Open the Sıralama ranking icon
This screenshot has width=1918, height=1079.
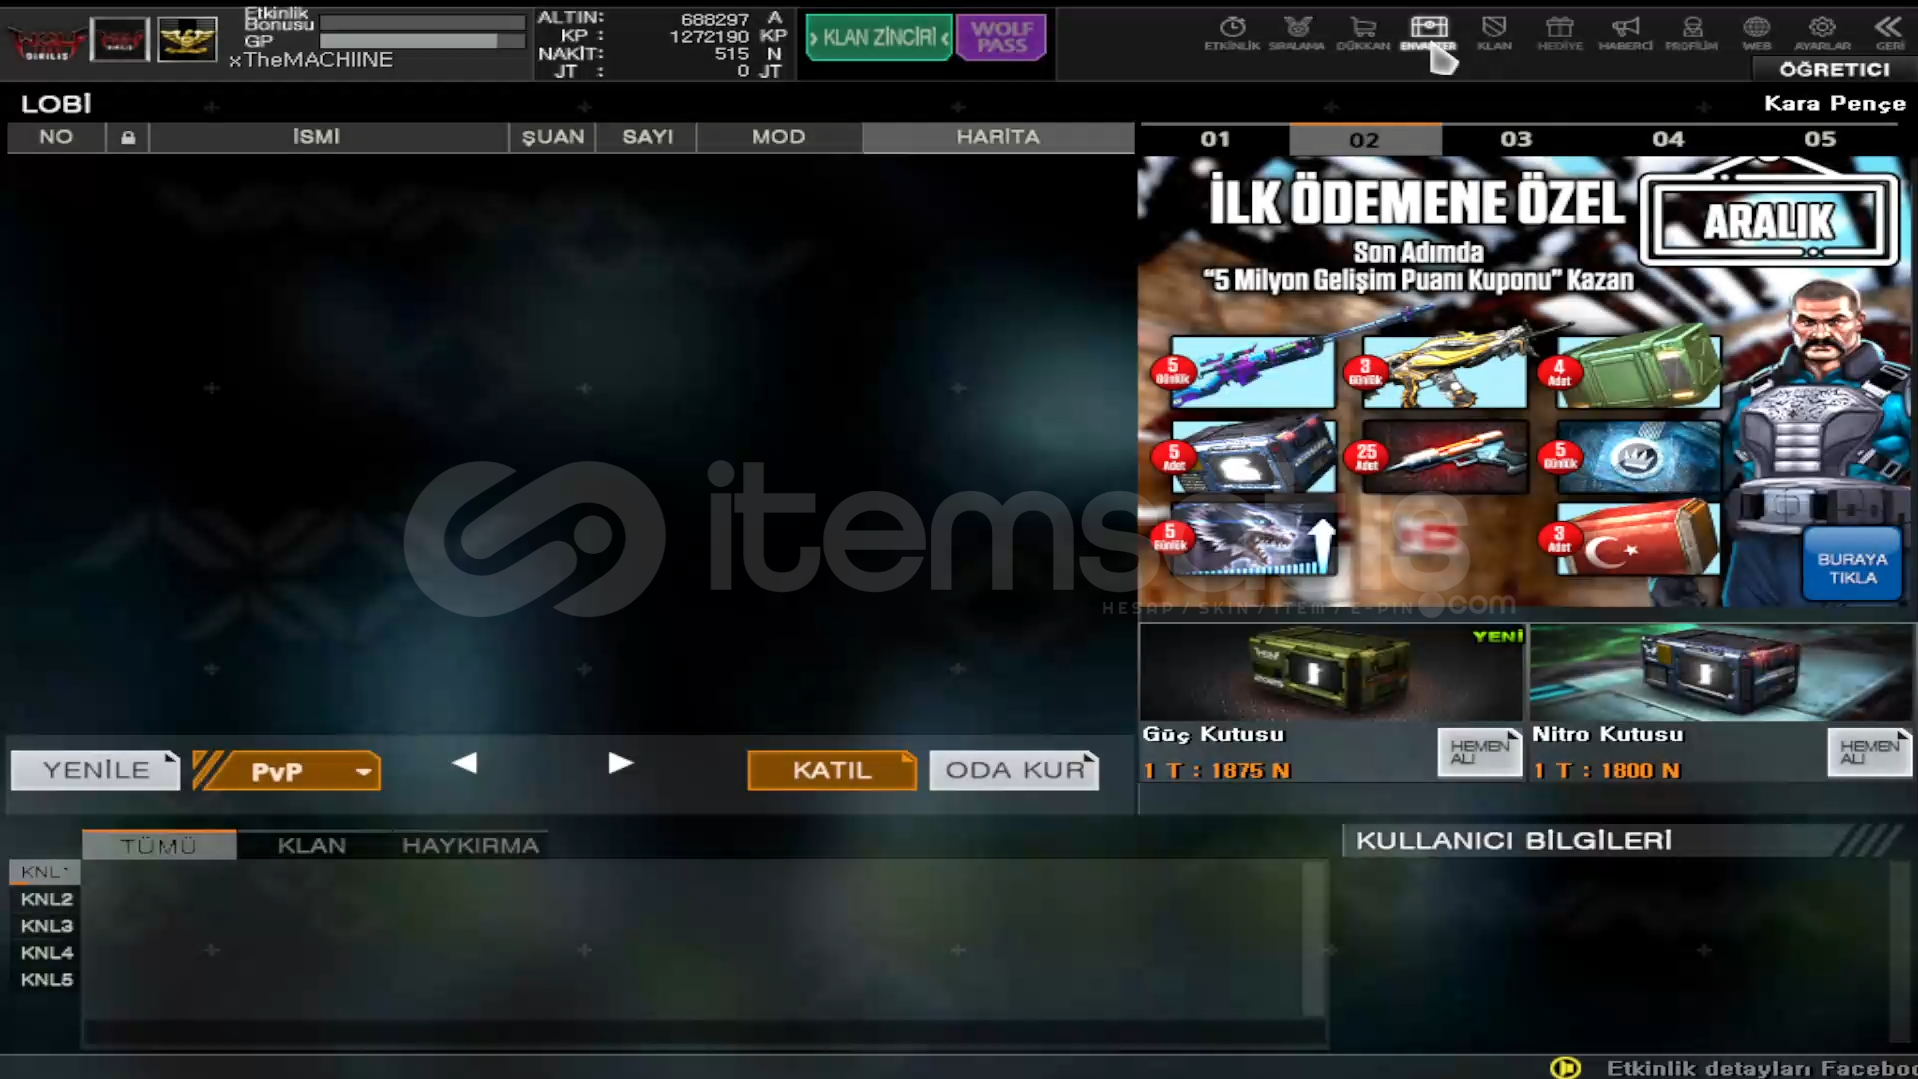coord(1297,32)
